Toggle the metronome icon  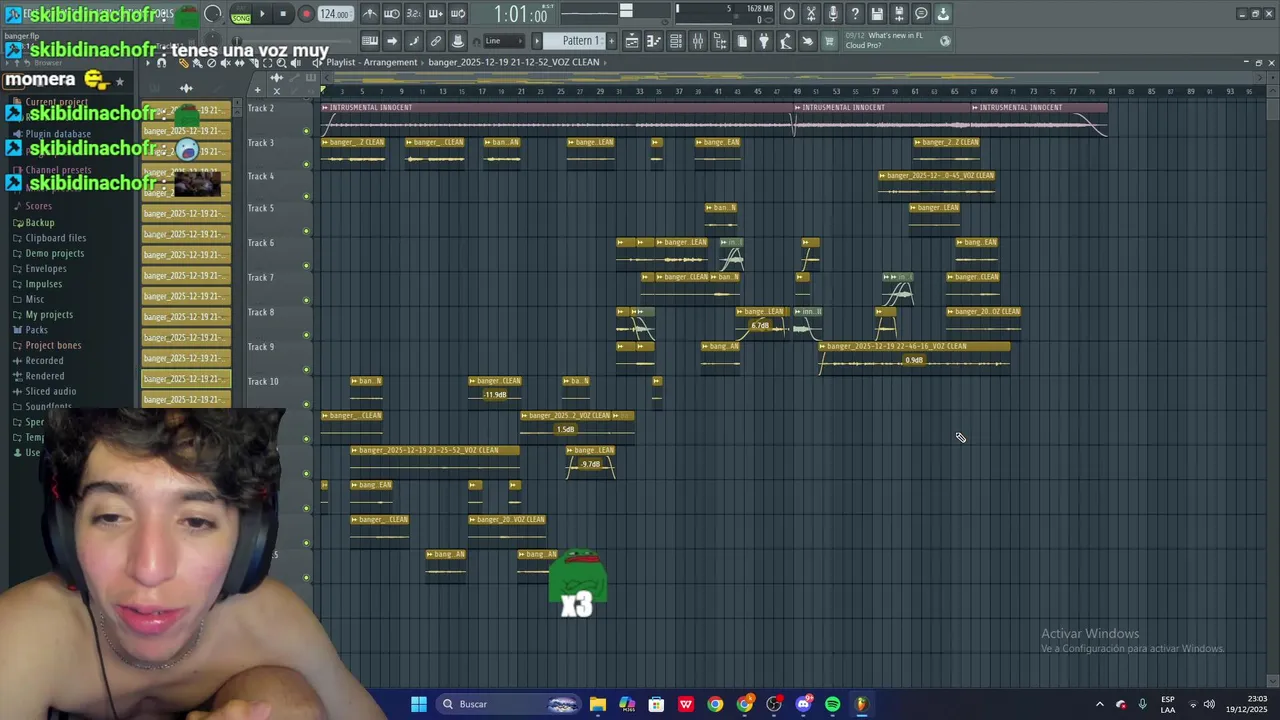click(x=370, y=14)
